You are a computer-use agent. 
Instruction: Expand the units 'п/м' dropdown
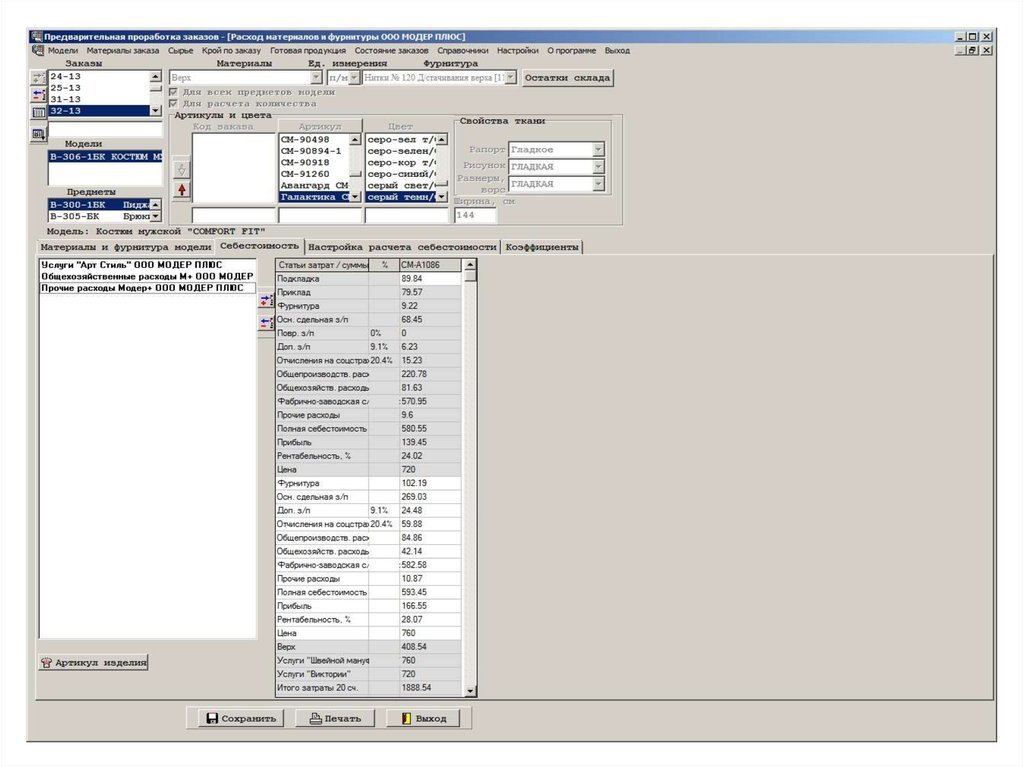tap(354, 77)
